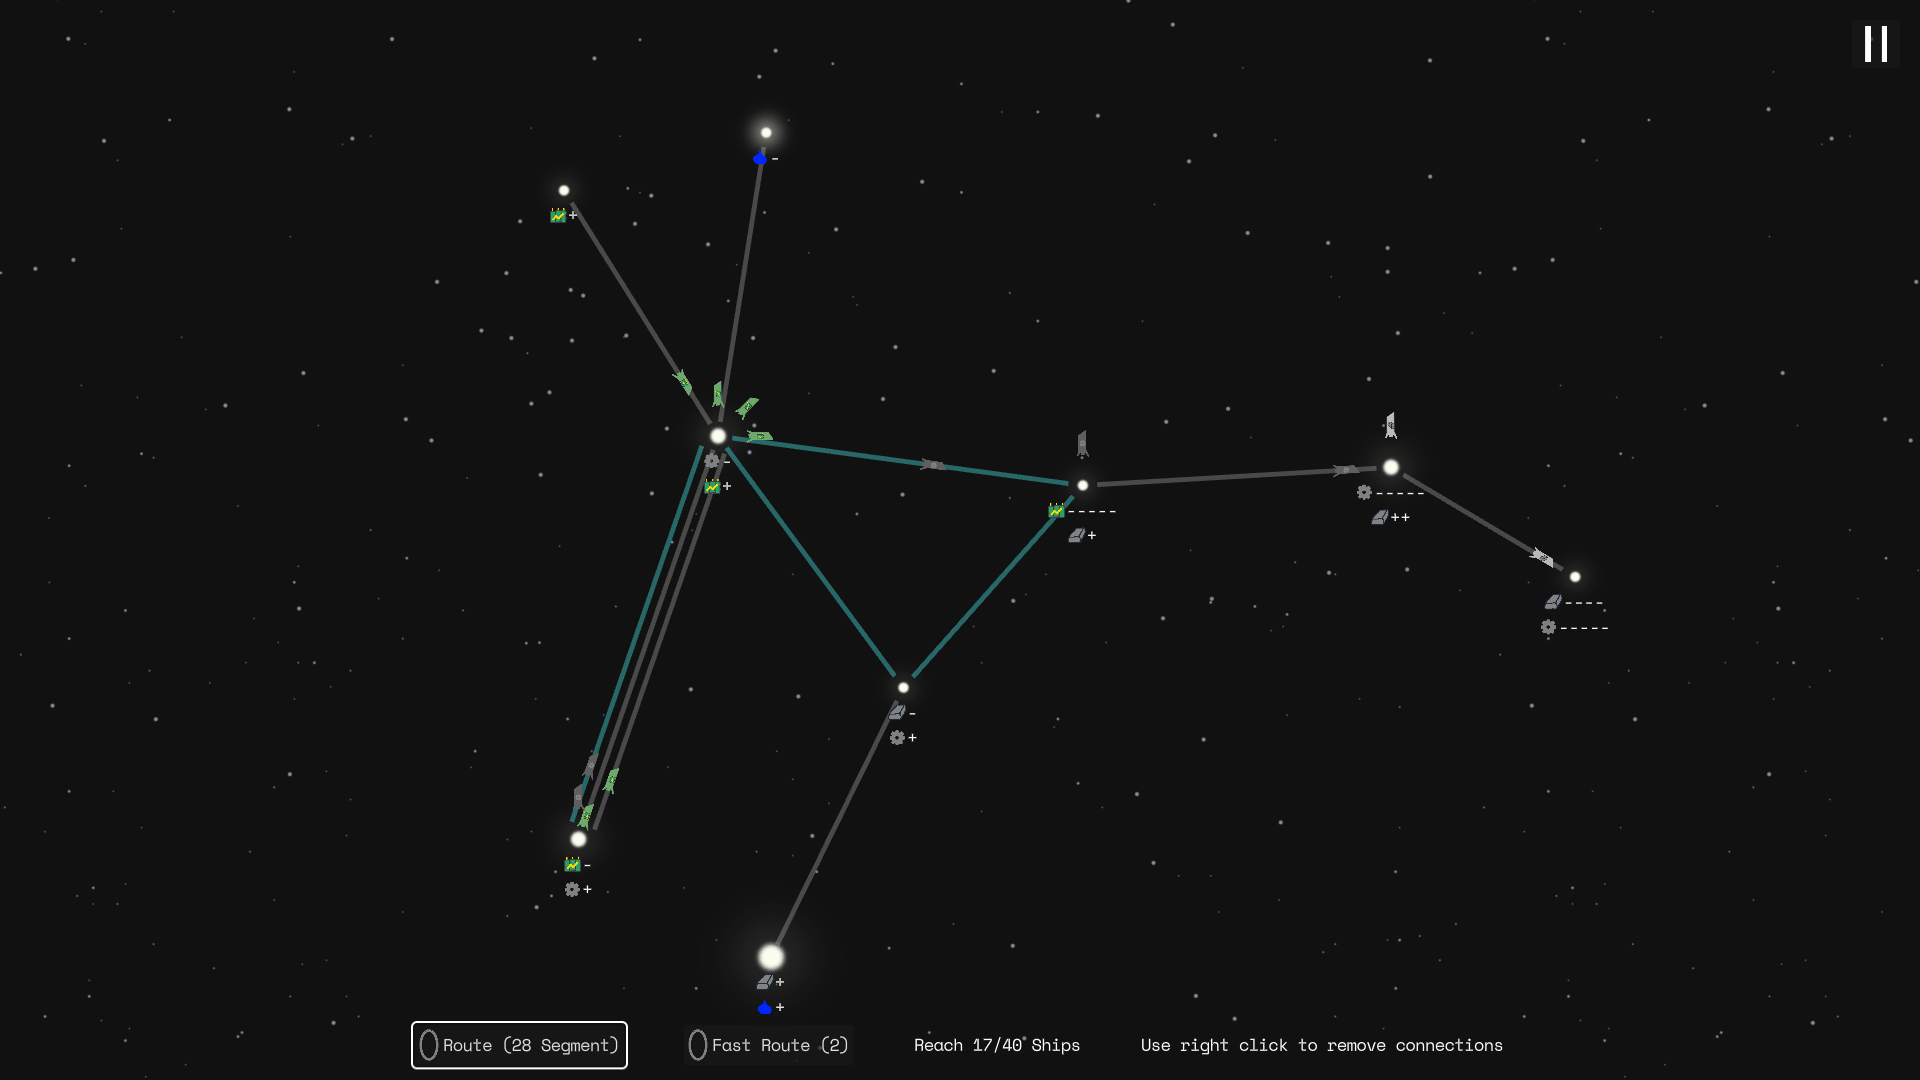Image resolution: width=1920 pixels, height=1080 pixels.
Task: Click the top-left star with green chart icon
Action: (x=564, y=191)
